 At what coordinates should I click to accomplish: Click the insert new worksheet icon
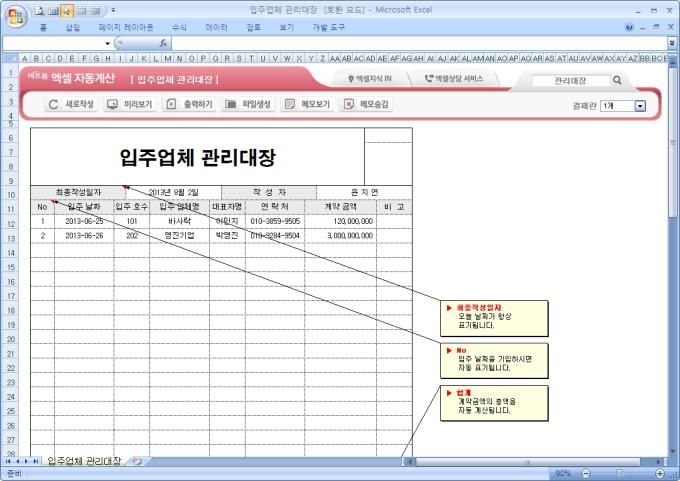pos(137,461)
